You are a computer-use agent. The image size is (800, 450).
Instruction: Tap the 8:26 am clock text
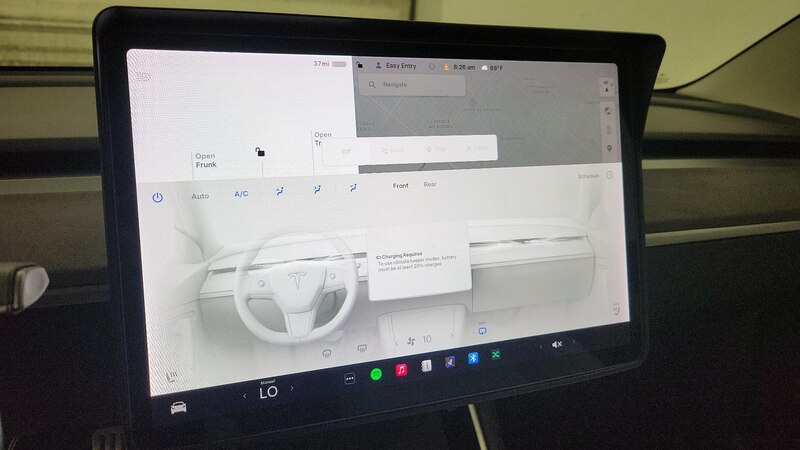(x=464, y=67)
